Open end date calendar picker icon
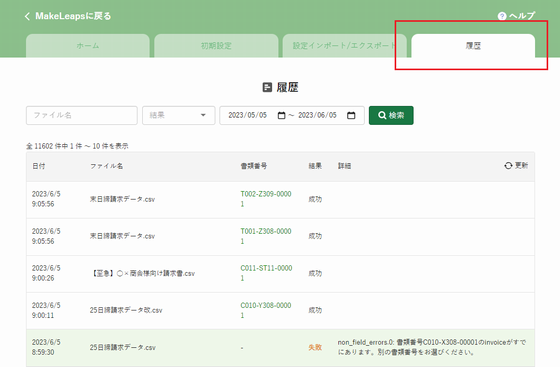The height and width of the screenshot is (367, 560). [x=351, y=115]
